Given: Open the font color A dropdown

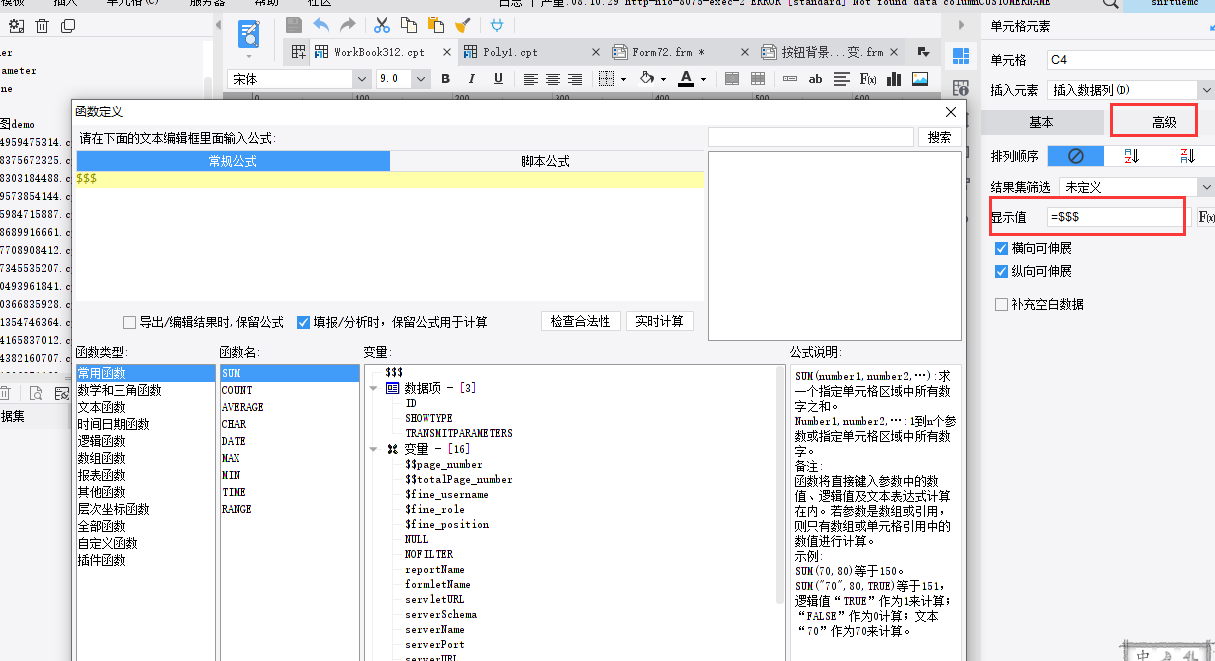Looking at the screenshot, I should point(703,79).
